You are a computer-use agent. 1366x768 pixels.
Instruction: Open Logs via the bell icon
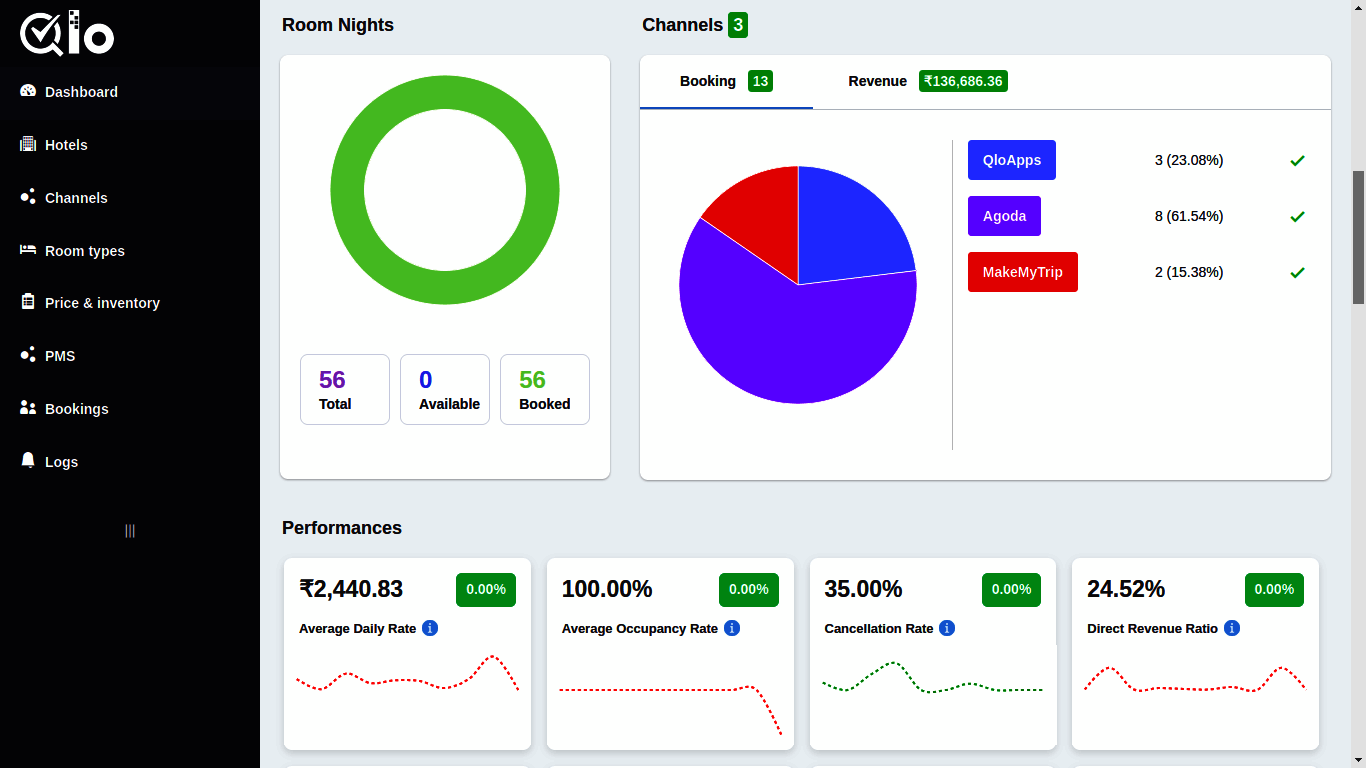pyautogui.click(x=28, y=461)
